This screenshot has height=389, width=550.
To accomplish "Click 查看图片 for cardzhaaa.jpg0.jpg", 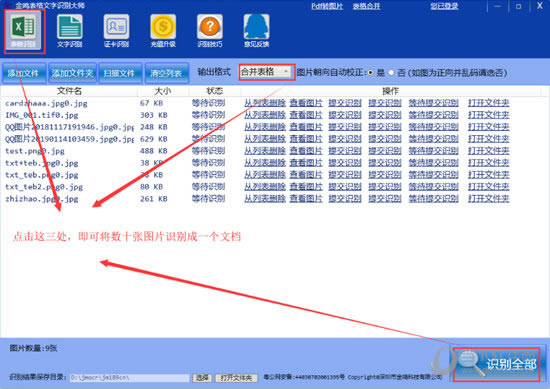I will click(306, 103).
